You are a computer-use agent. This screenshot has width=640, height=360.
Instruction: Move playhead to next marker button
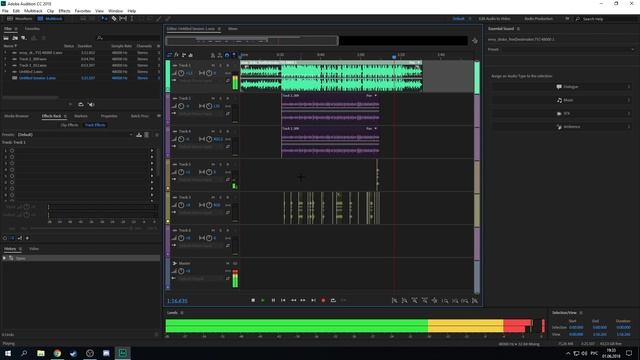pos(313,300)
